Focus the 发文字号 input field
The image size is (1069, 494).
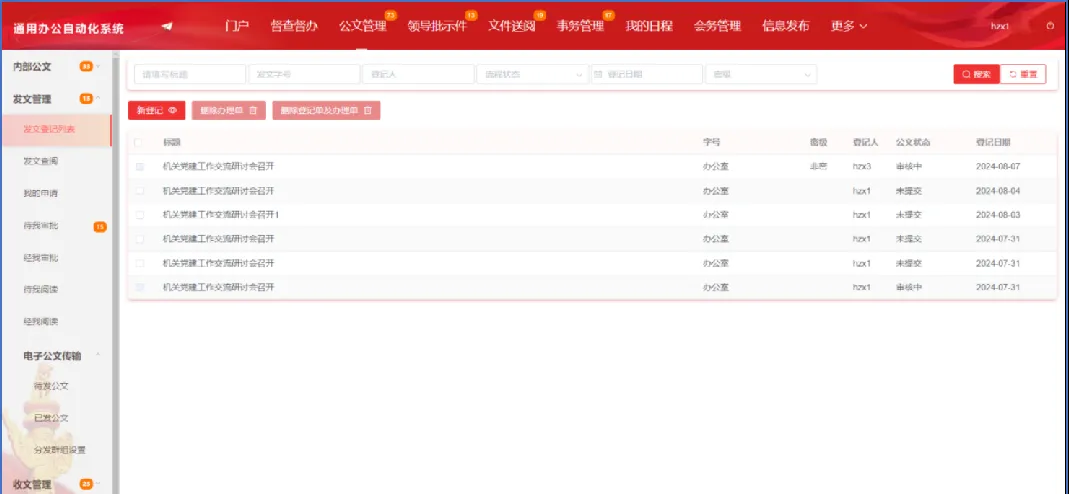coord(304,74)
